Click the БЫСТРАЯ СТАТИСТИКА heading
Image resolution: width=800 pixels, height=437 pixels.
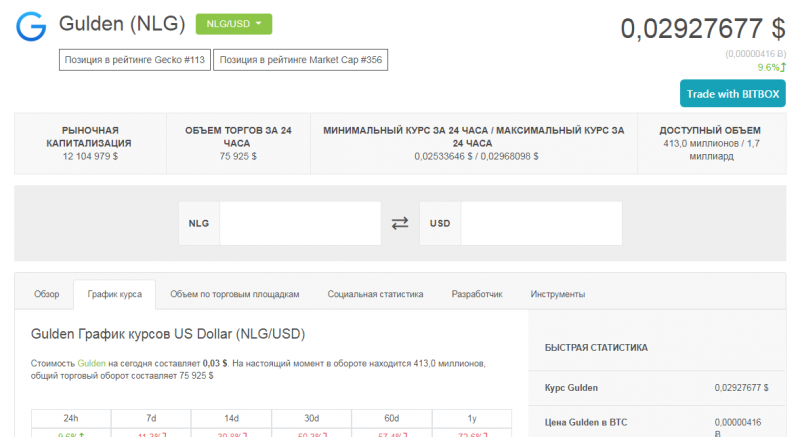pos(596,348)
